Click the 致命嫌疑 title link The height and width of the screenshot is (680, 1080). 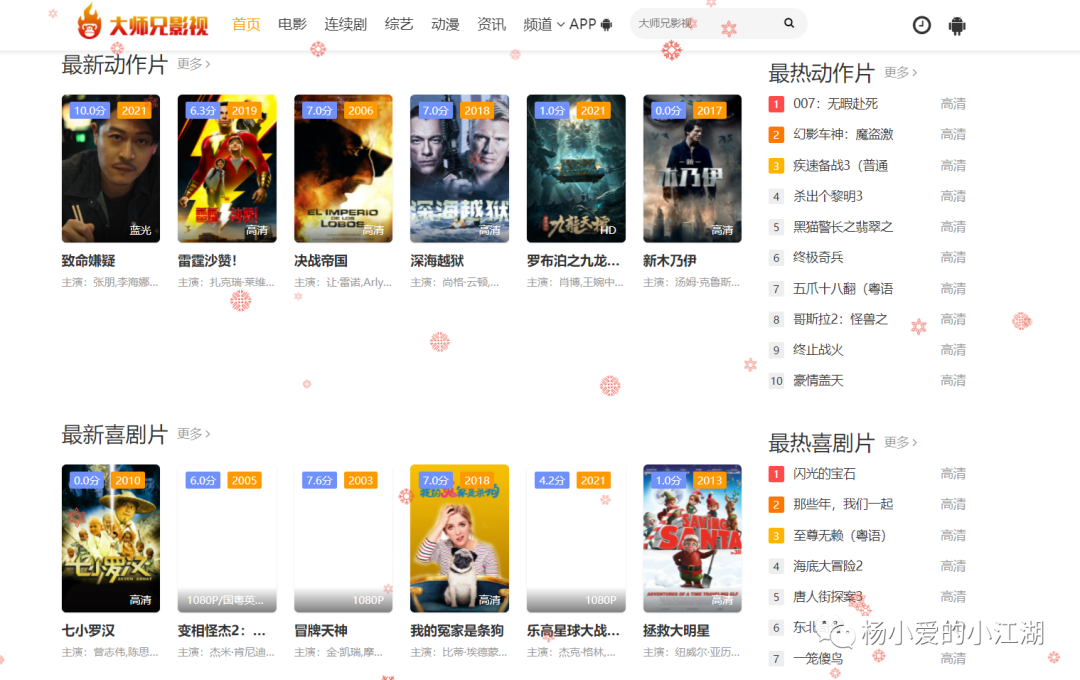[88, 261]
